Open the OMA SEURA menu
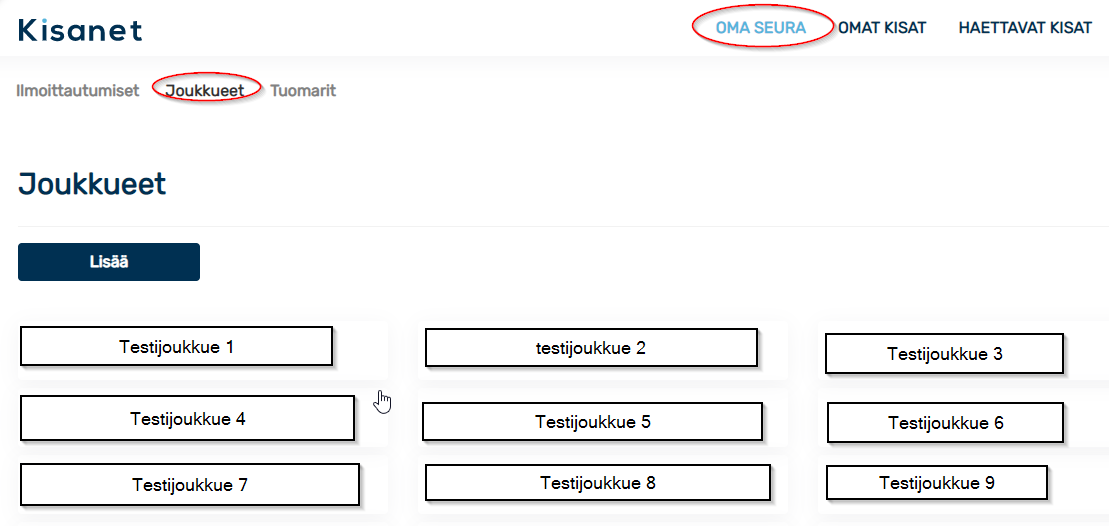 pyautogui.click(x=760, y=28)
